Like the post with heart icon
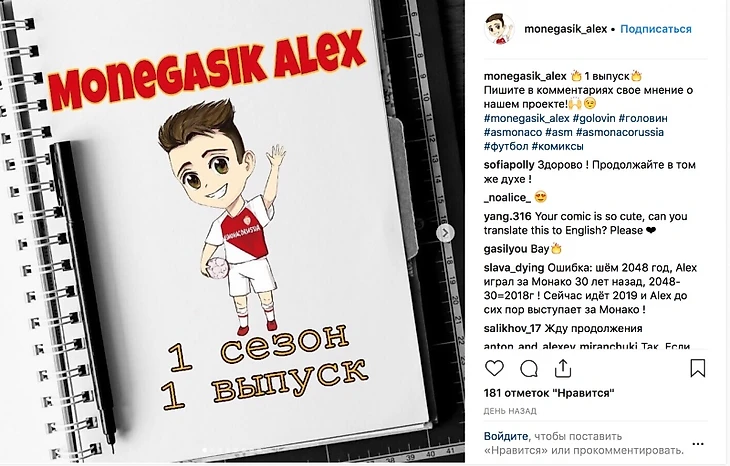Image resolution: width=730 pixels, height=466 pixels. click(x=494, y=368)
